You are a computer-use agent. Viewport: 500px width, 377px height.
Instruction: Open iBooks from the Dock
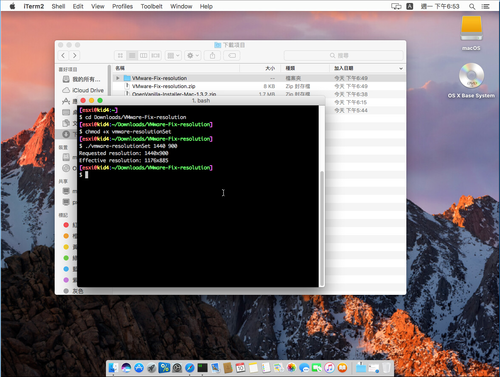(x=342, y=368)
